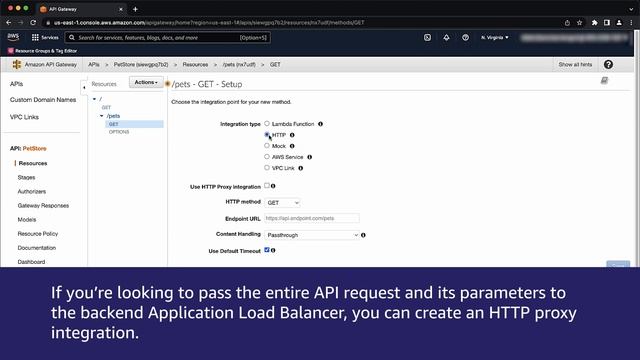Click PetStore API name link

click(35, 149)
